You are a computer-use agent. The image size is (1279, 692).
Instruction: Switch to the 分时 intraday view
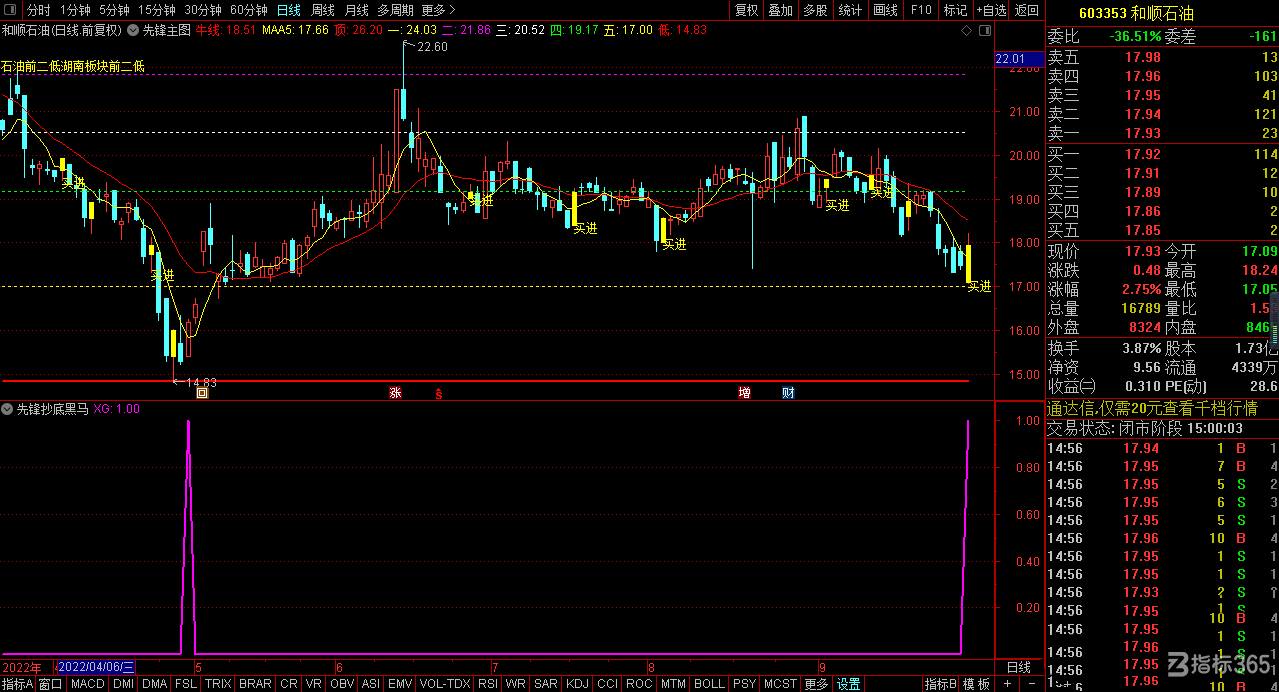pyautogui.click(x=37, y=10)
